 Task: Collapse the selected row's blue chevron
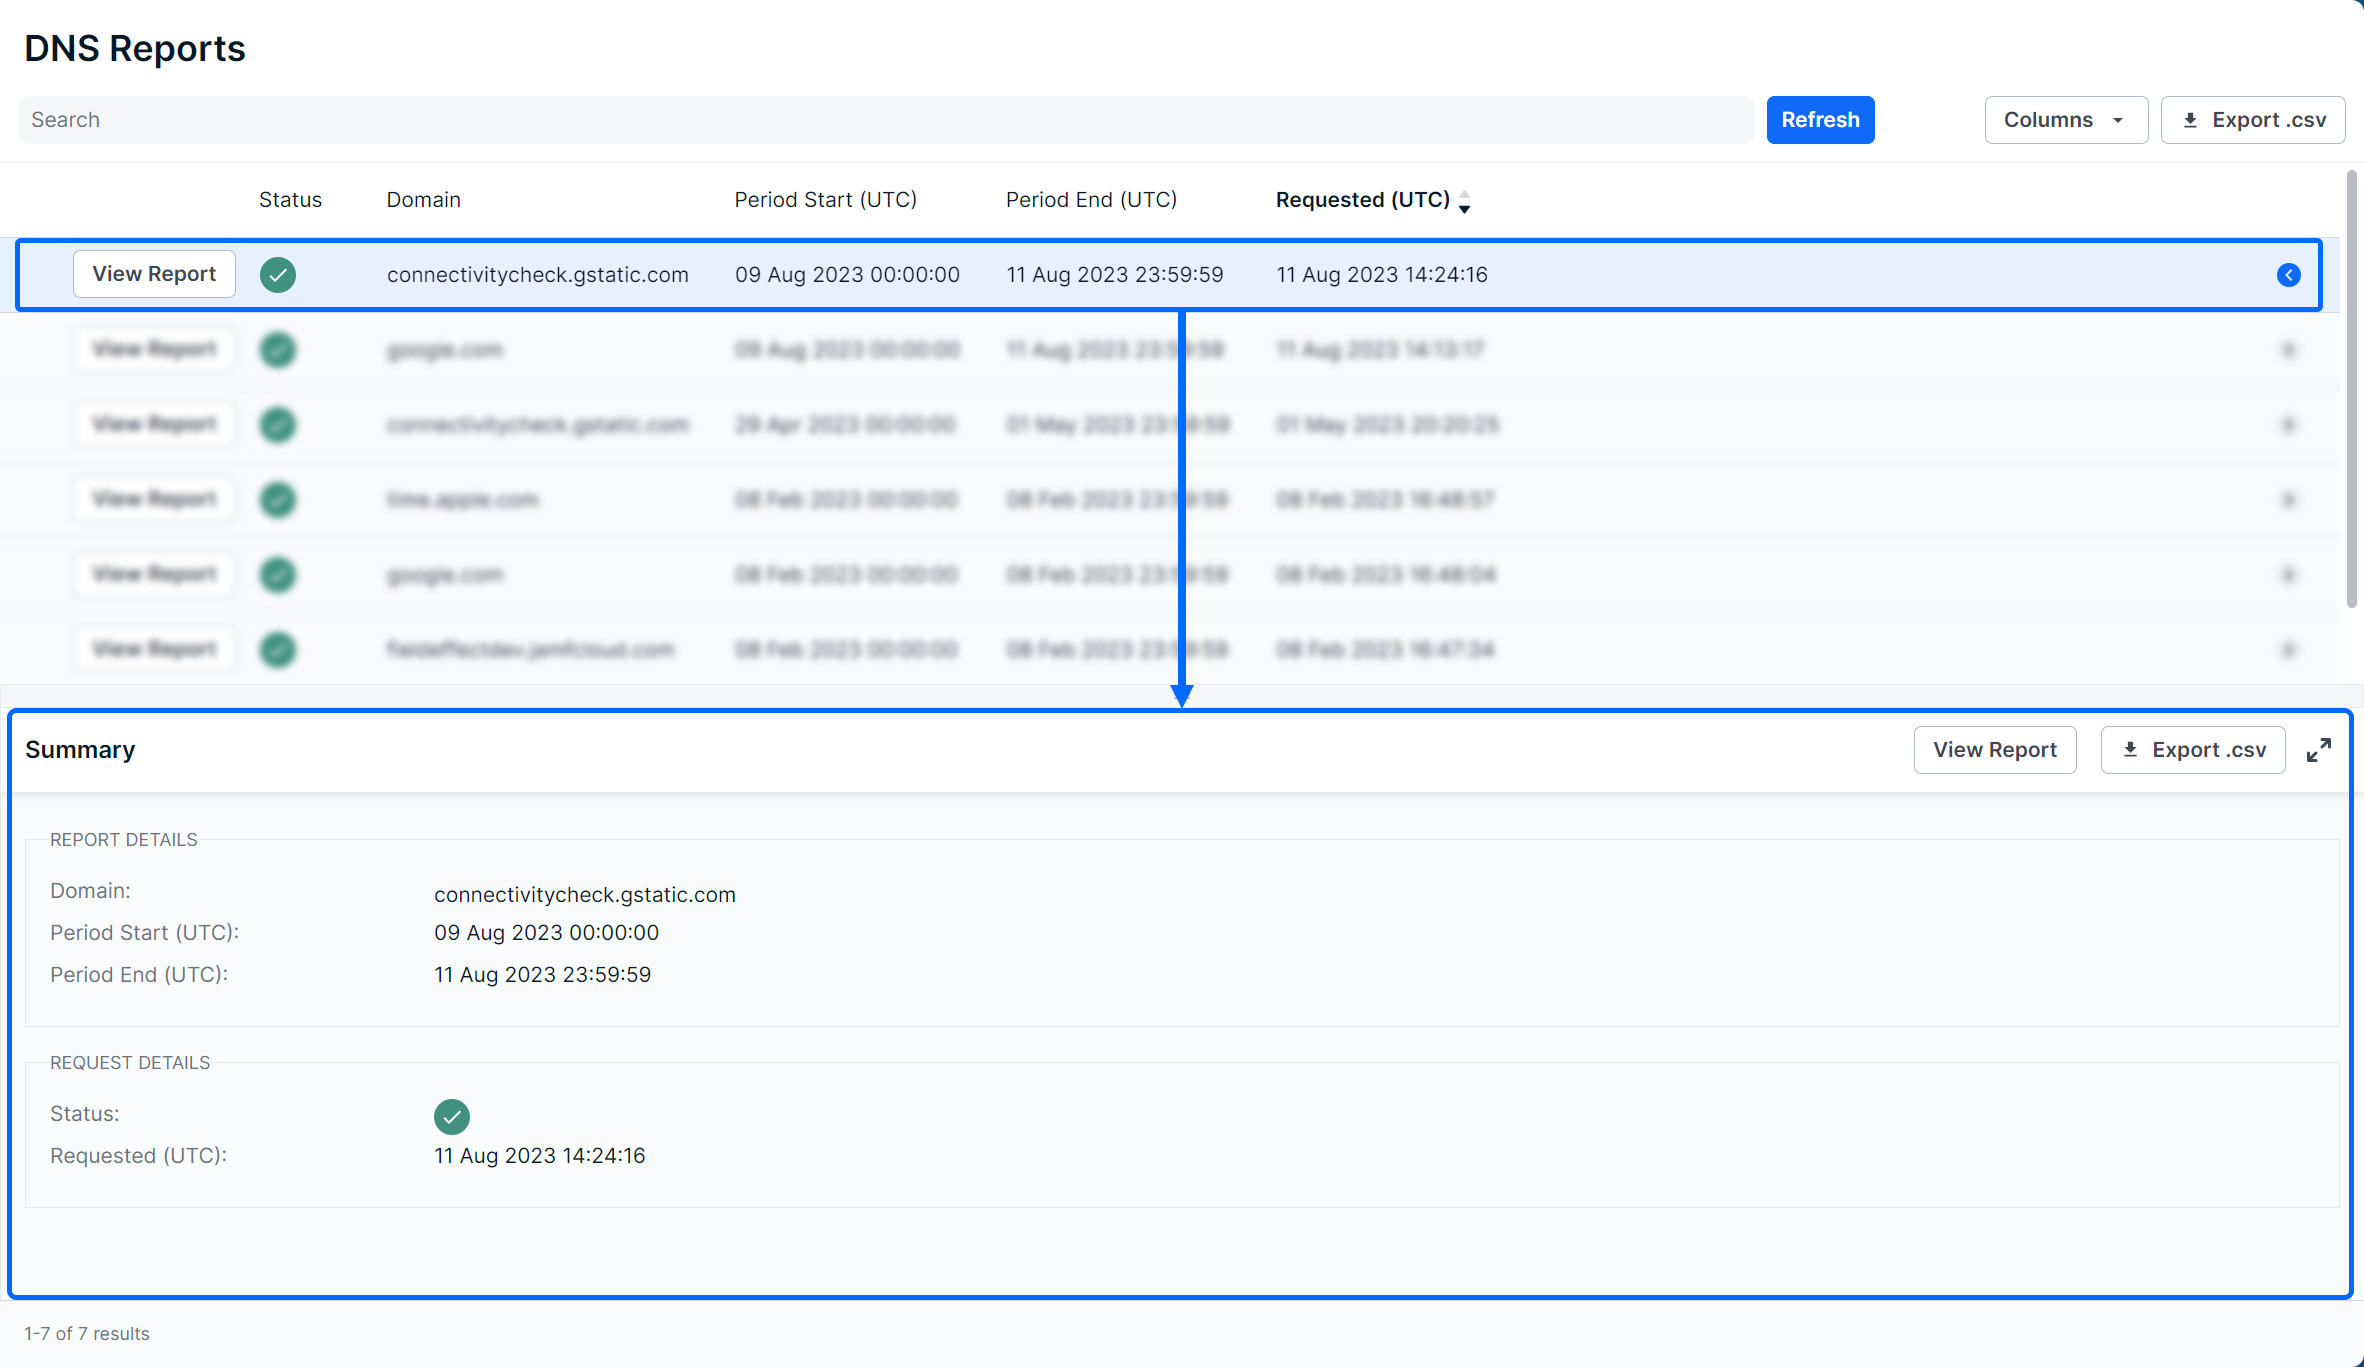pos(2288,275)
